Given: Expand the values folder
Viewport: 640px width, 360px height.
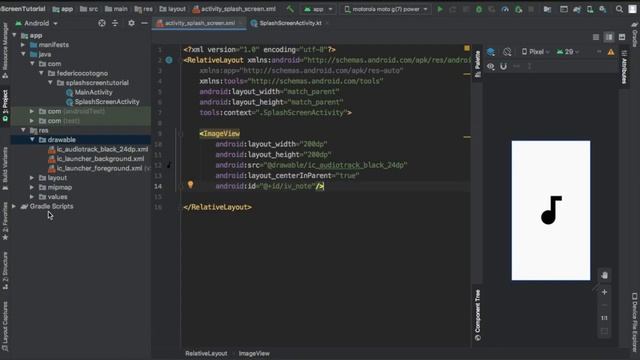Looking at the screenshot, I should click(x=32, y=197).
